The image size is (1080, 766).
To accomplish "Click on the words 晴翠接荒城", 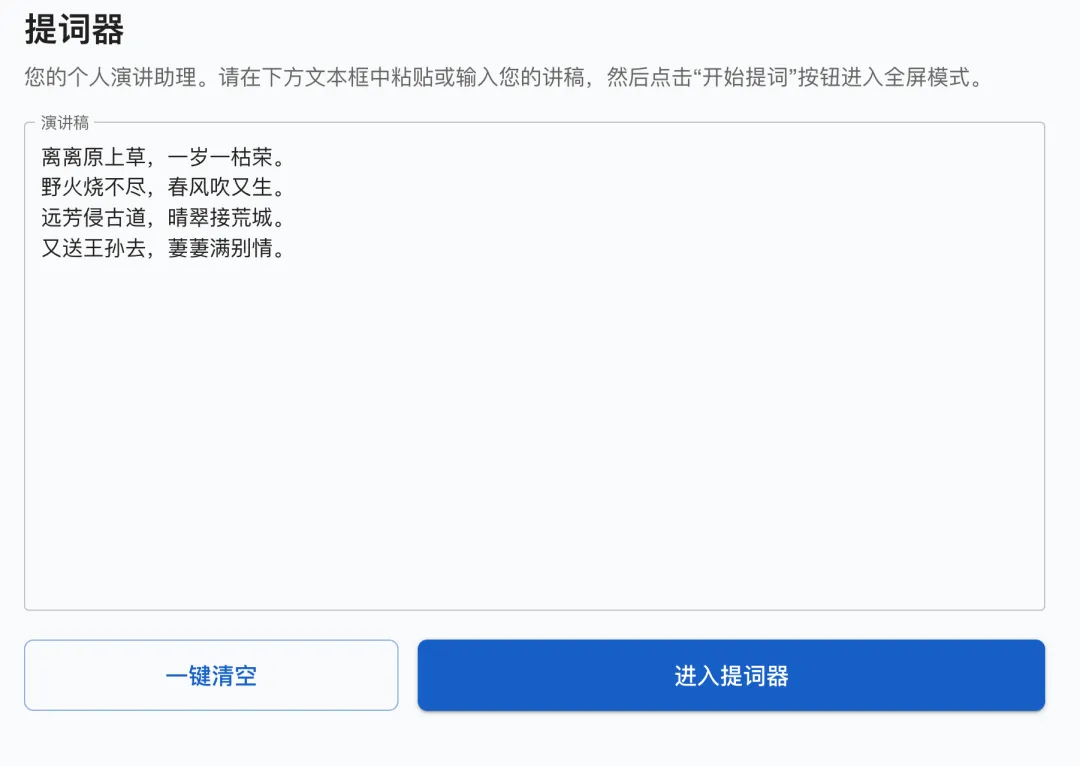I will 220,218.
